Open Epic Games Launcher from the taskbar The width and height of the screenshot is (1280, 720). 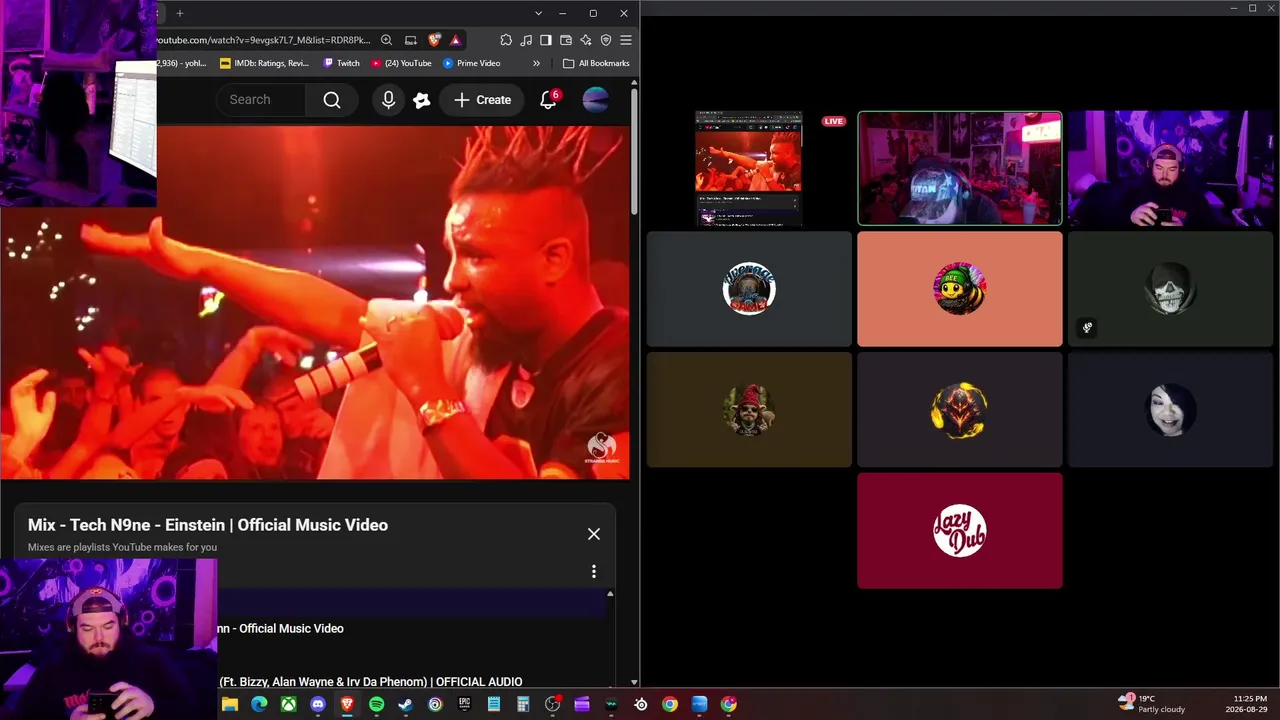tap(464, 704)
